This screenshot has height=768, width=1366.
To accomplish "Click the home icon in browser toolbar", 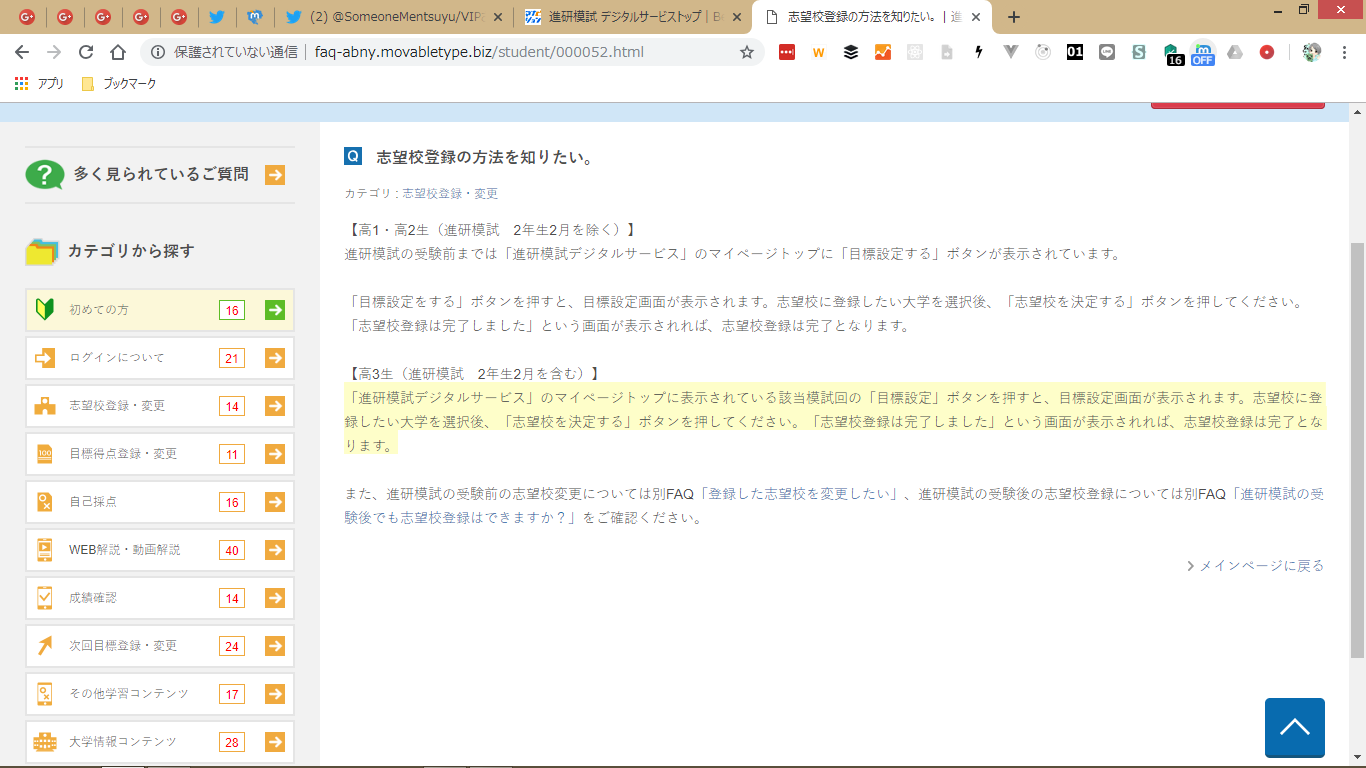I will coord(118,53).
